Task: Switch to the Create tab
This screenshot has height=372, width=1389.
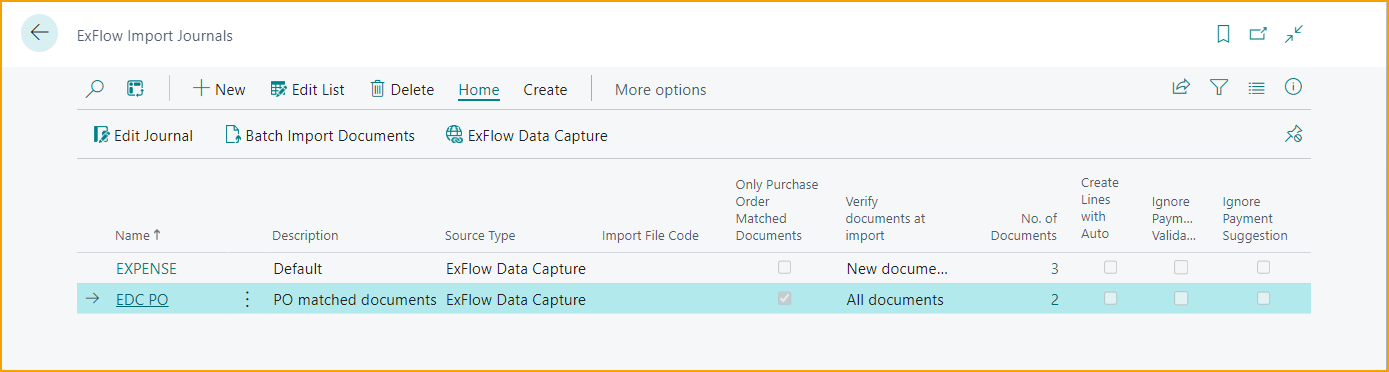Action: coord(545,89)
